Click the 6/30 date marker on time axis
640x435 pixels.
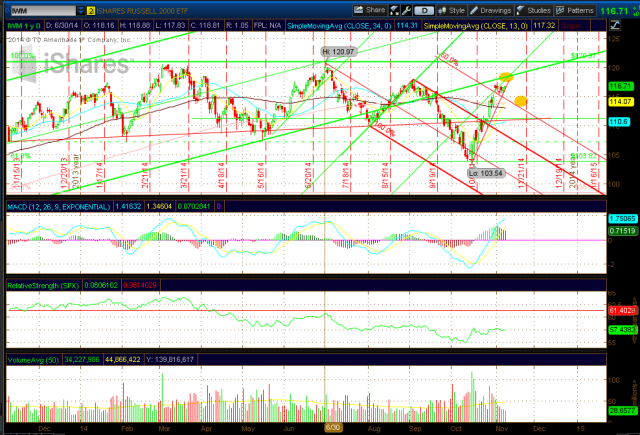coord(333,428)
